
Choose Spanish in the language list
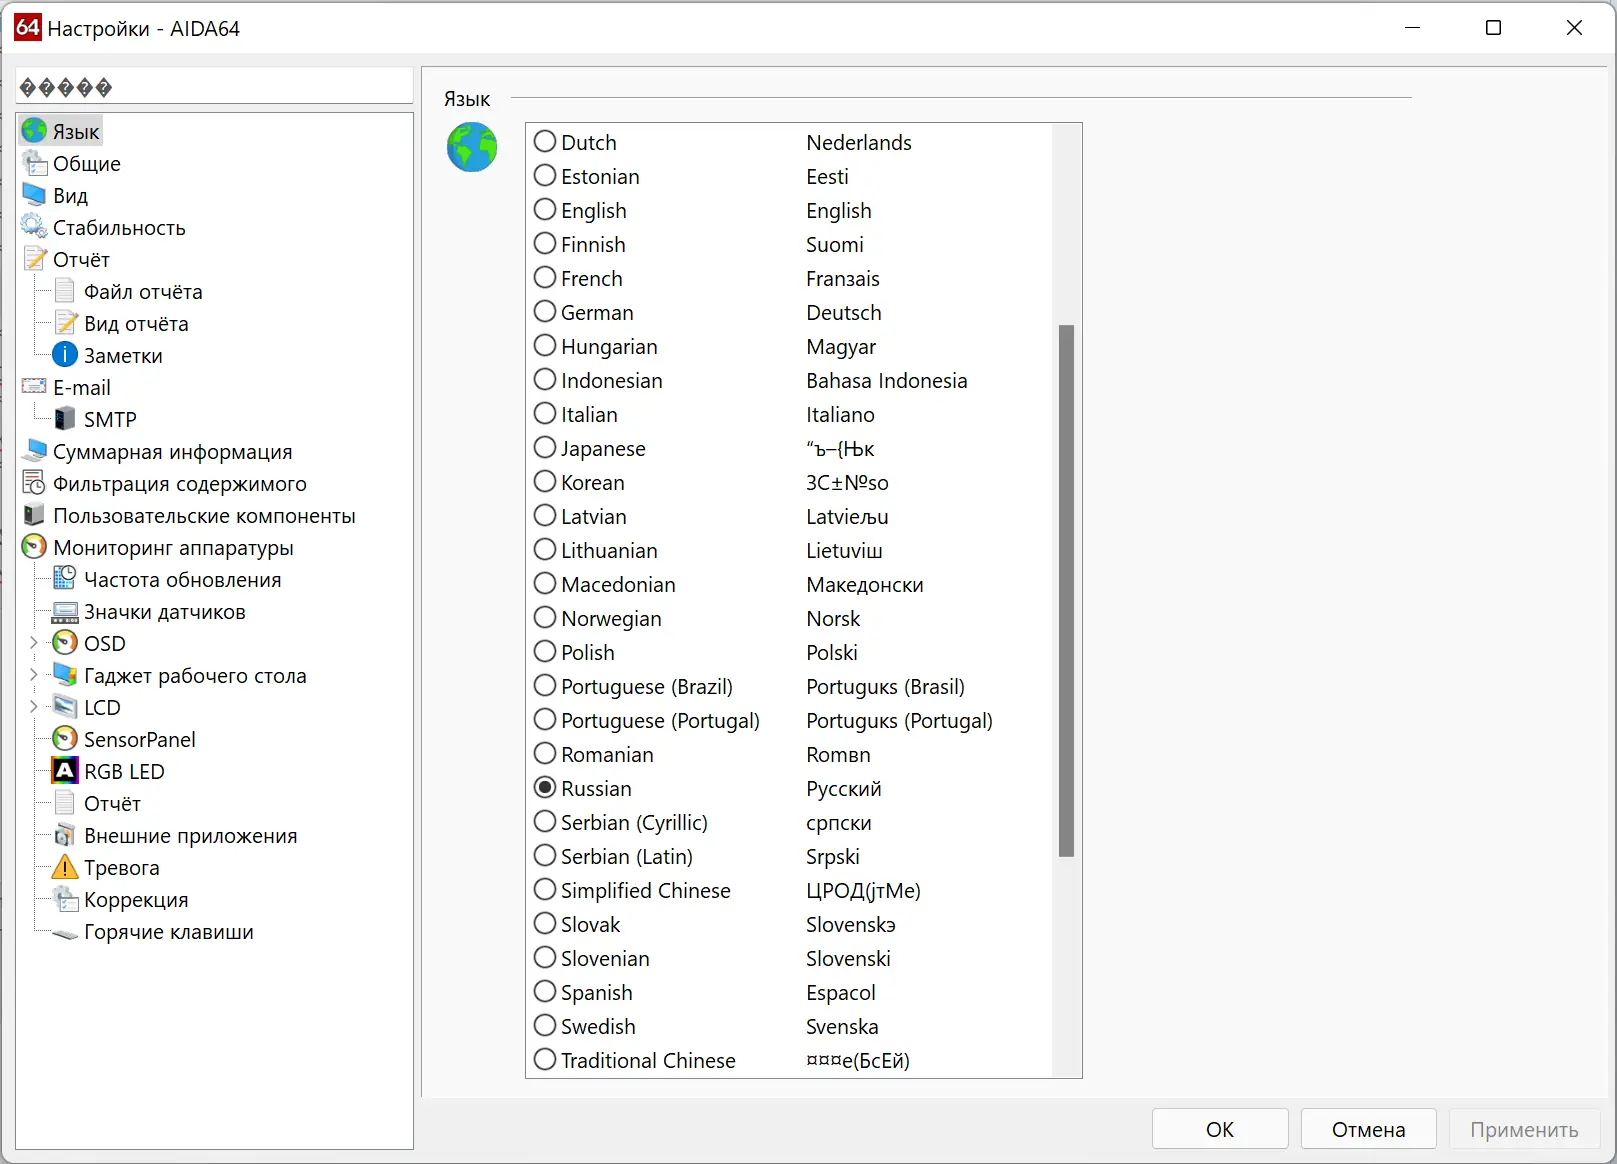tap(545, 992)
